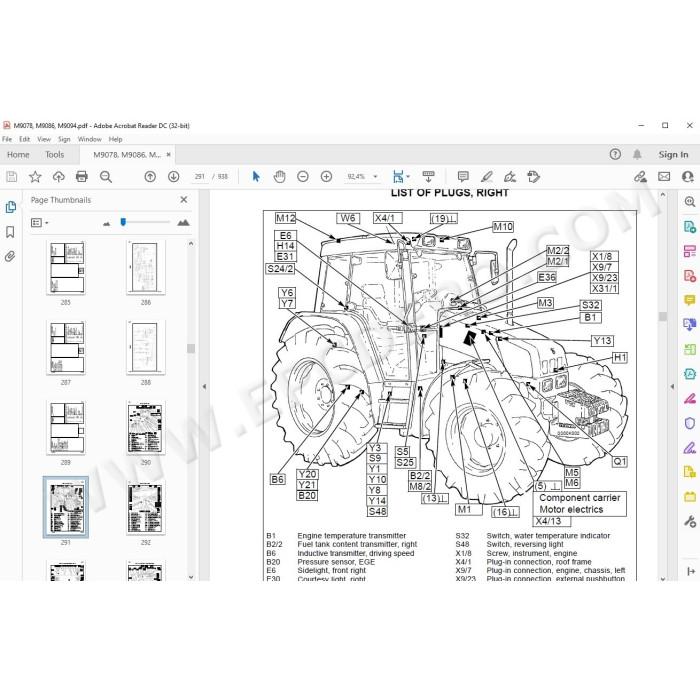Send file by email envelope icon

click(664, 177)
